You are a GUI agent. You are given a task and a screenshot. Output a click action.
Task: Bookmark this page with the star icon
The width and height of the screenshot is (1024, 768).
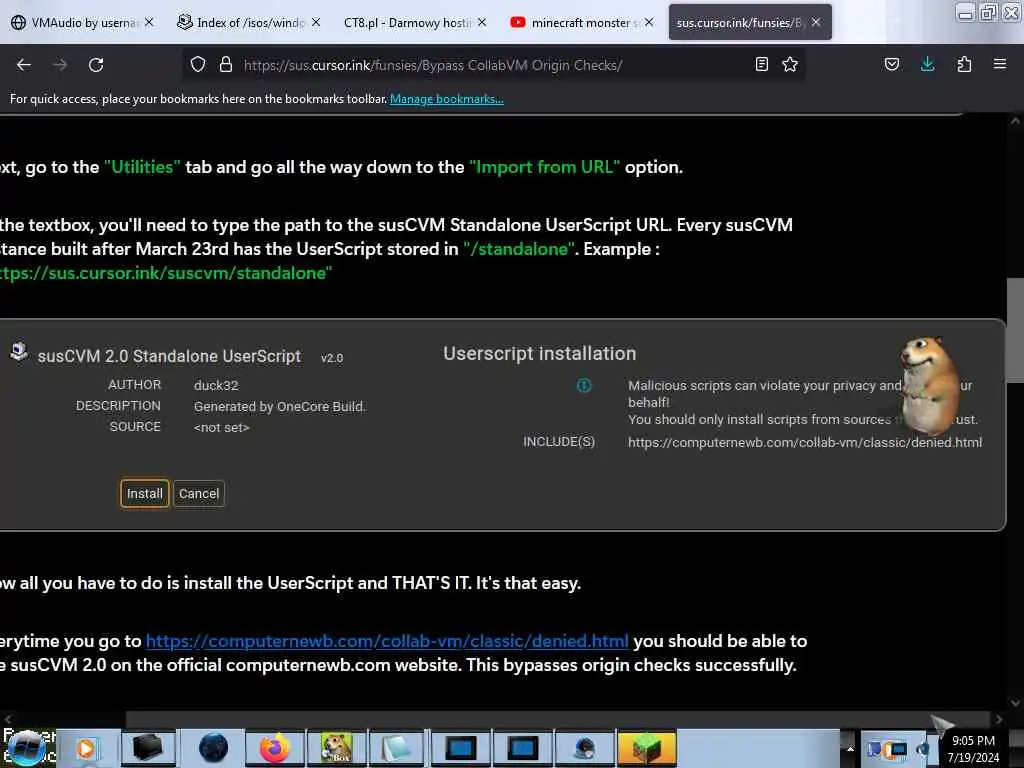tap(790, 65)
